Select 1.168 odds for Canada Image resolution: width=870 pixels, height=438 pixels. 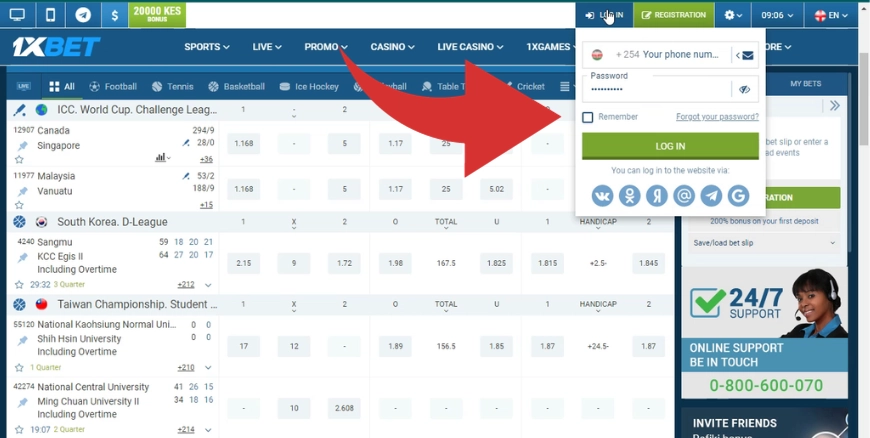point(244,143)
